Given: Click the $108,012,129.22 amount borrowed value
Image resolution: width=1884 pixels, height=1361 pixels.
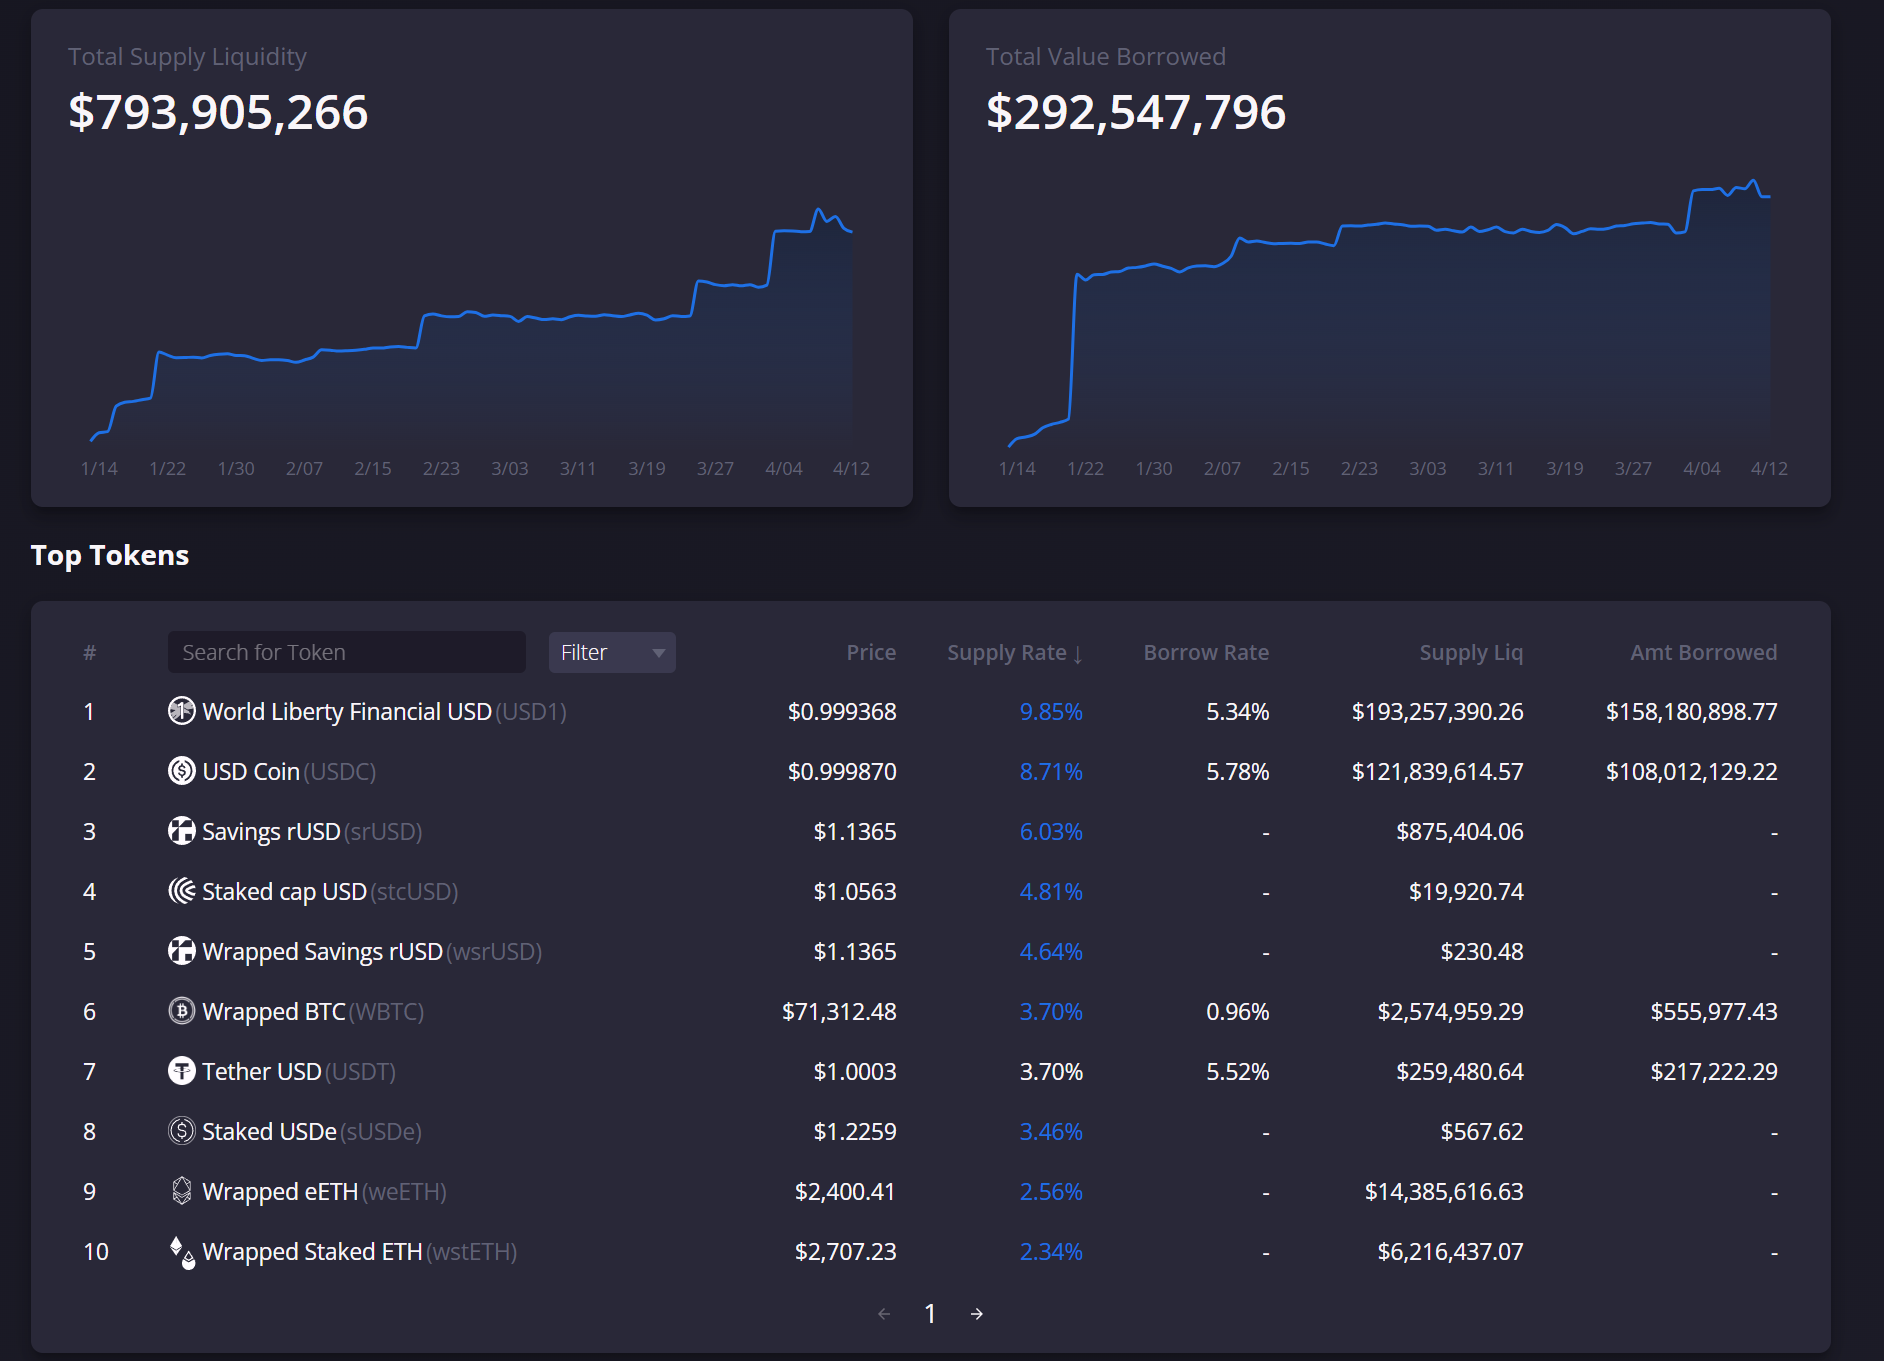Looking at the screenshot, I should [x=1691, y=771].
